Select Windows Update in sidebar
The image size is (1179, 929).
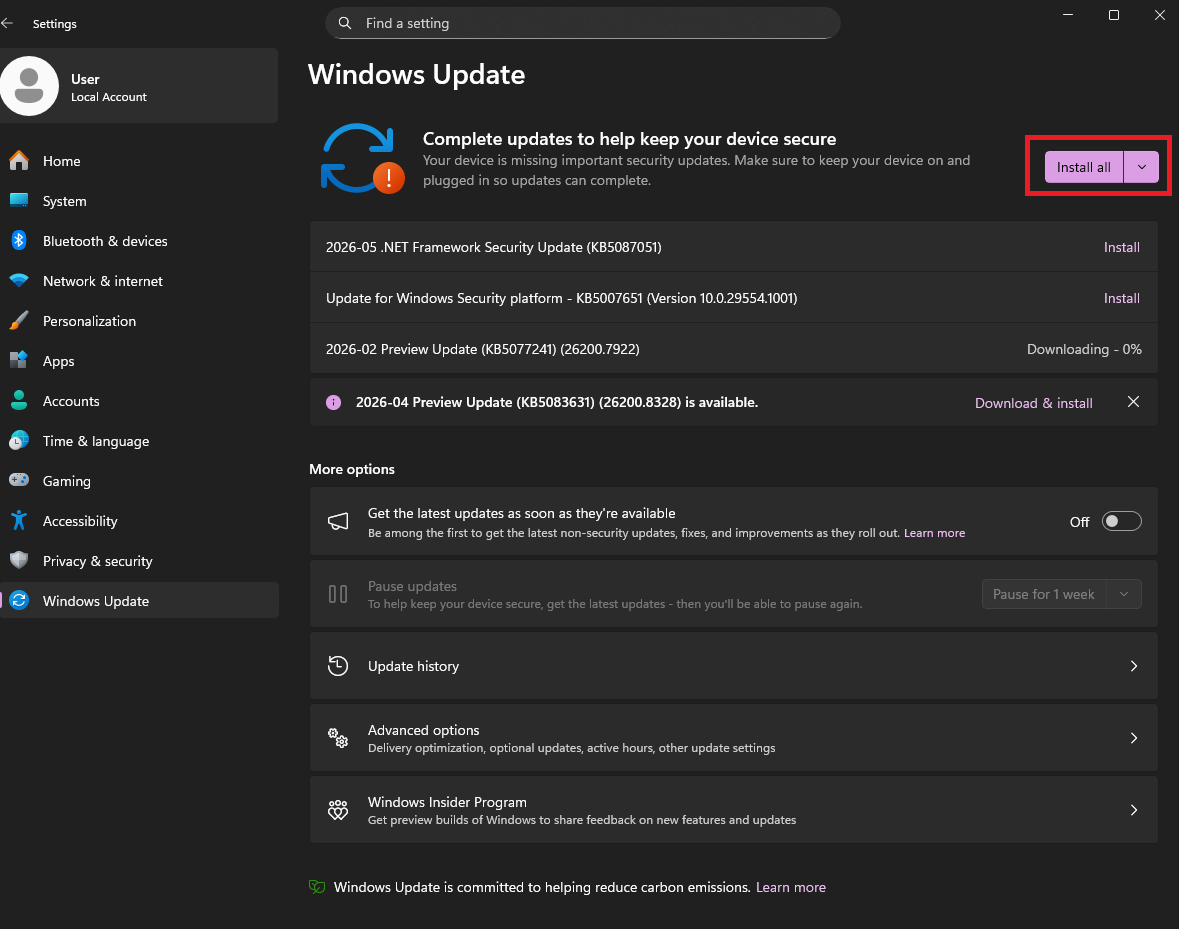[x=139, y=601]
